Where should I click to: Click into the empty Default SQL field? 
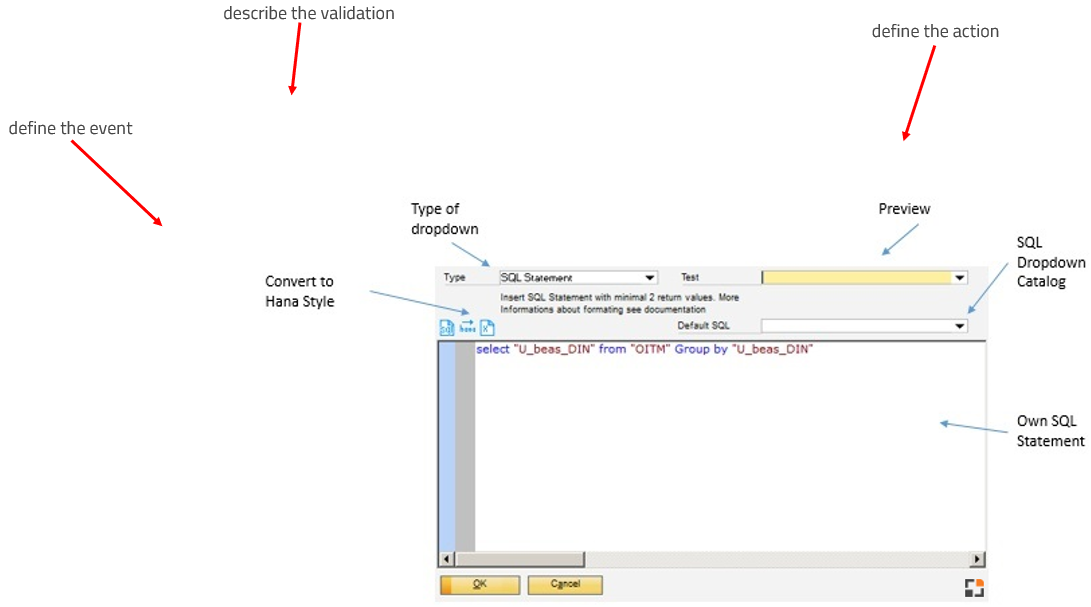855,326
